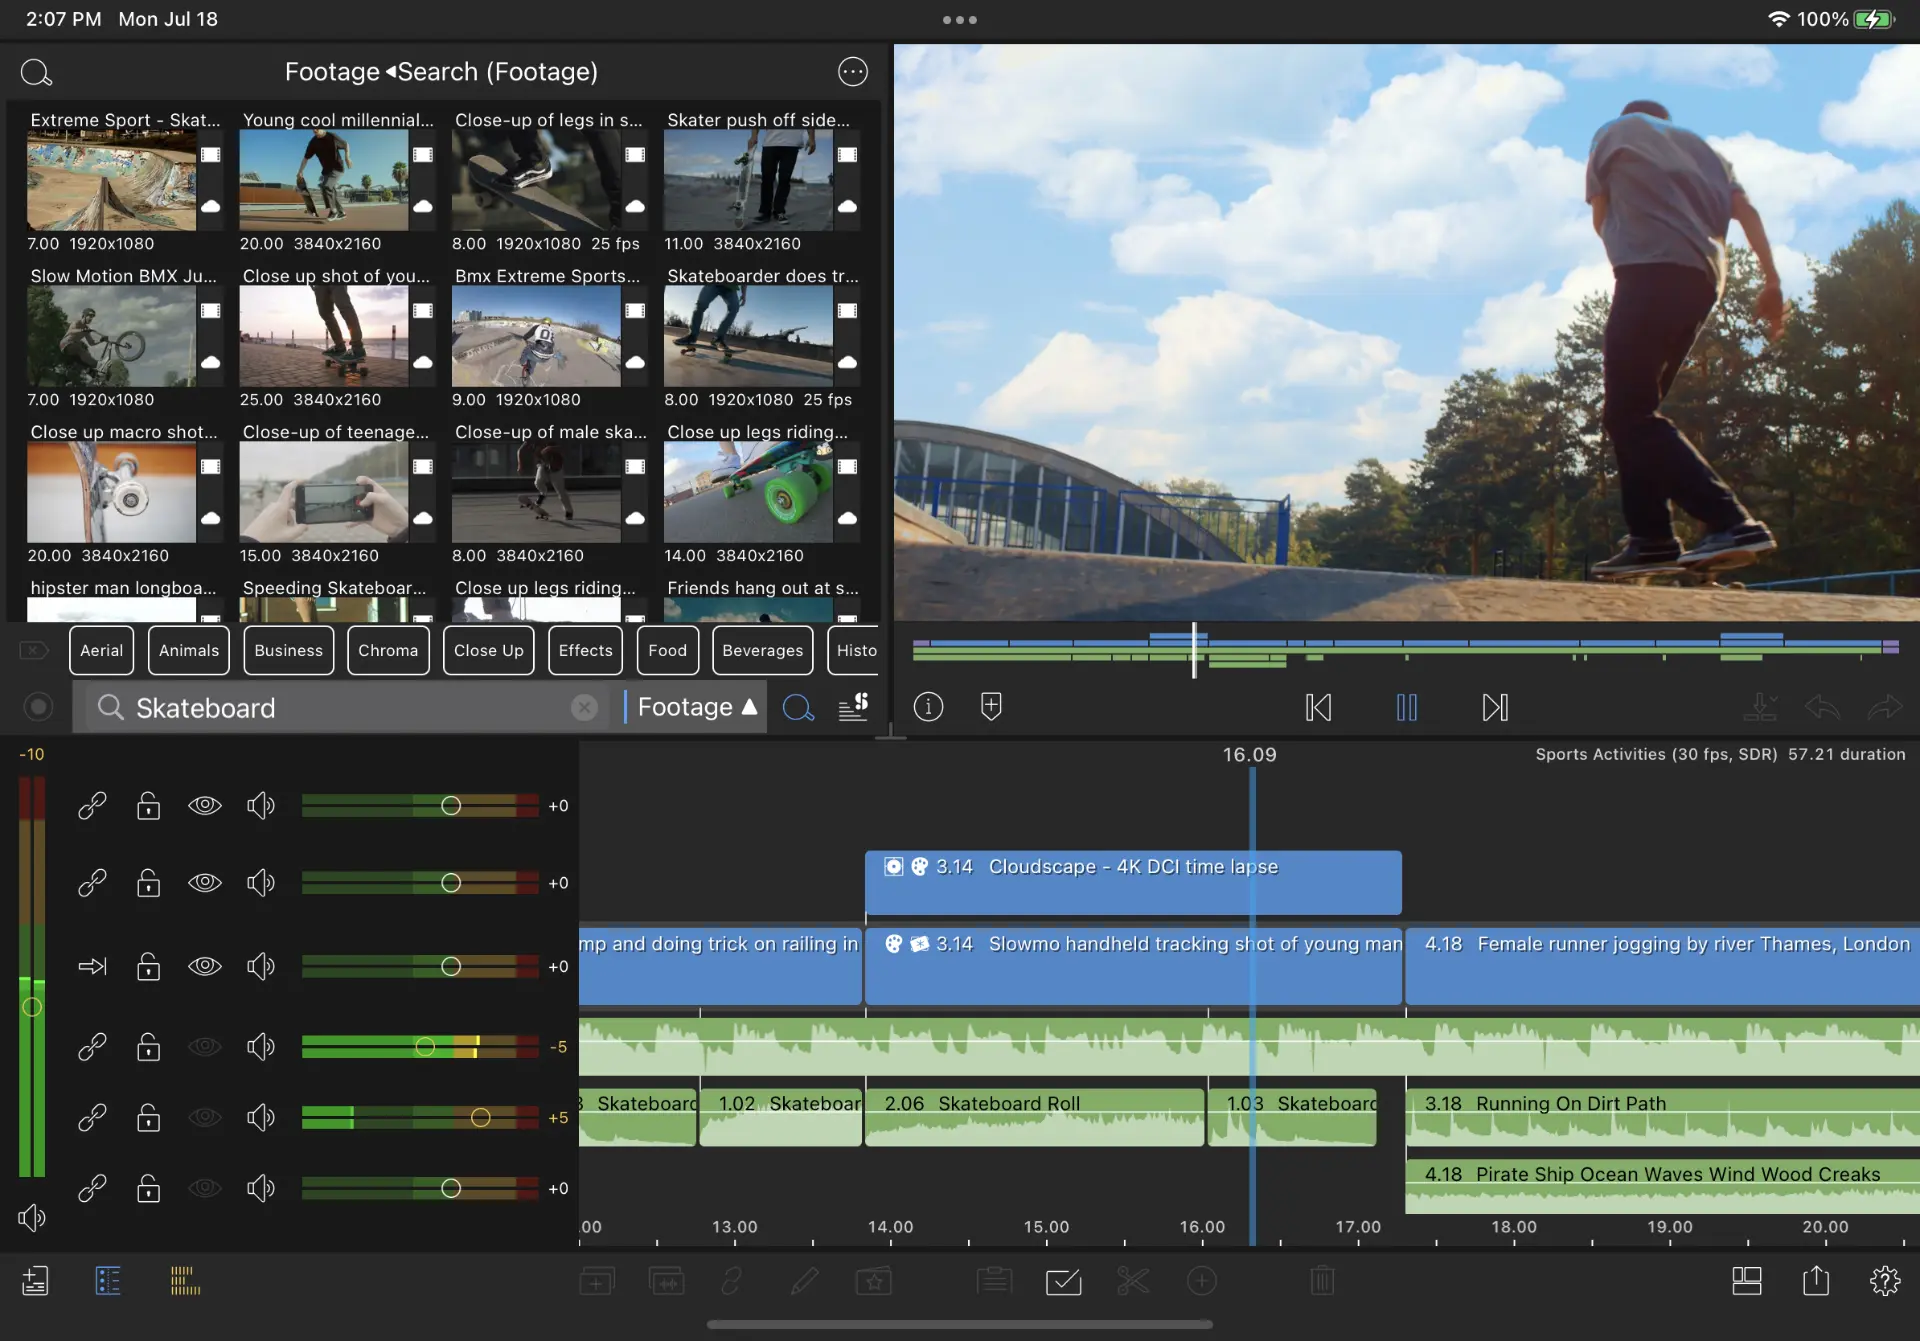Clear the Skateboard search text
Screen dimensions: 1920x1341
point(584,708)
